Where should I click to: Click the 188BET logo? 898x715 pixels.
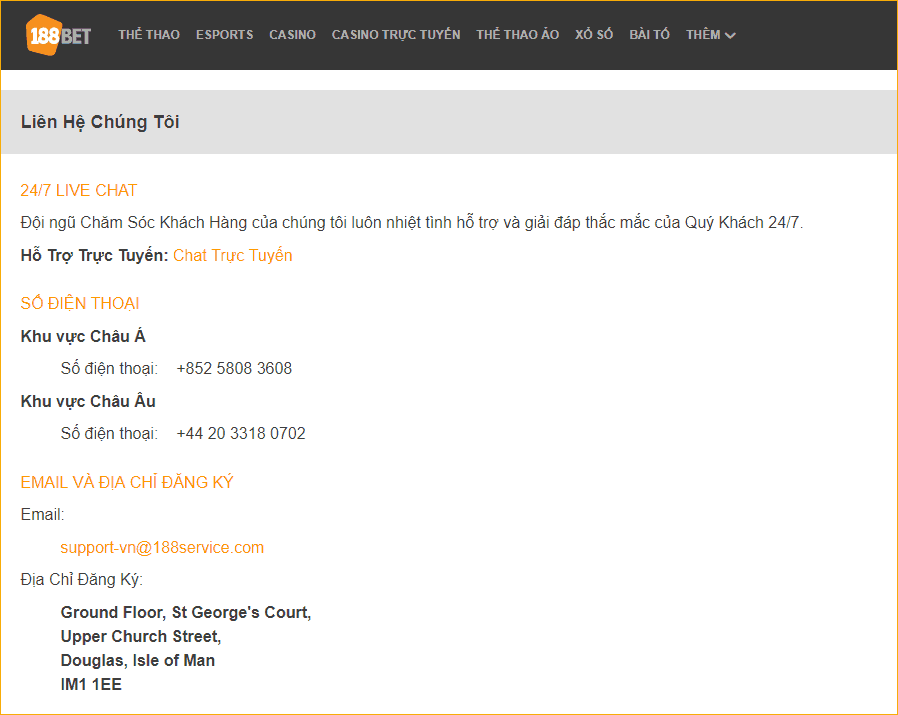(x=58, y=35)
